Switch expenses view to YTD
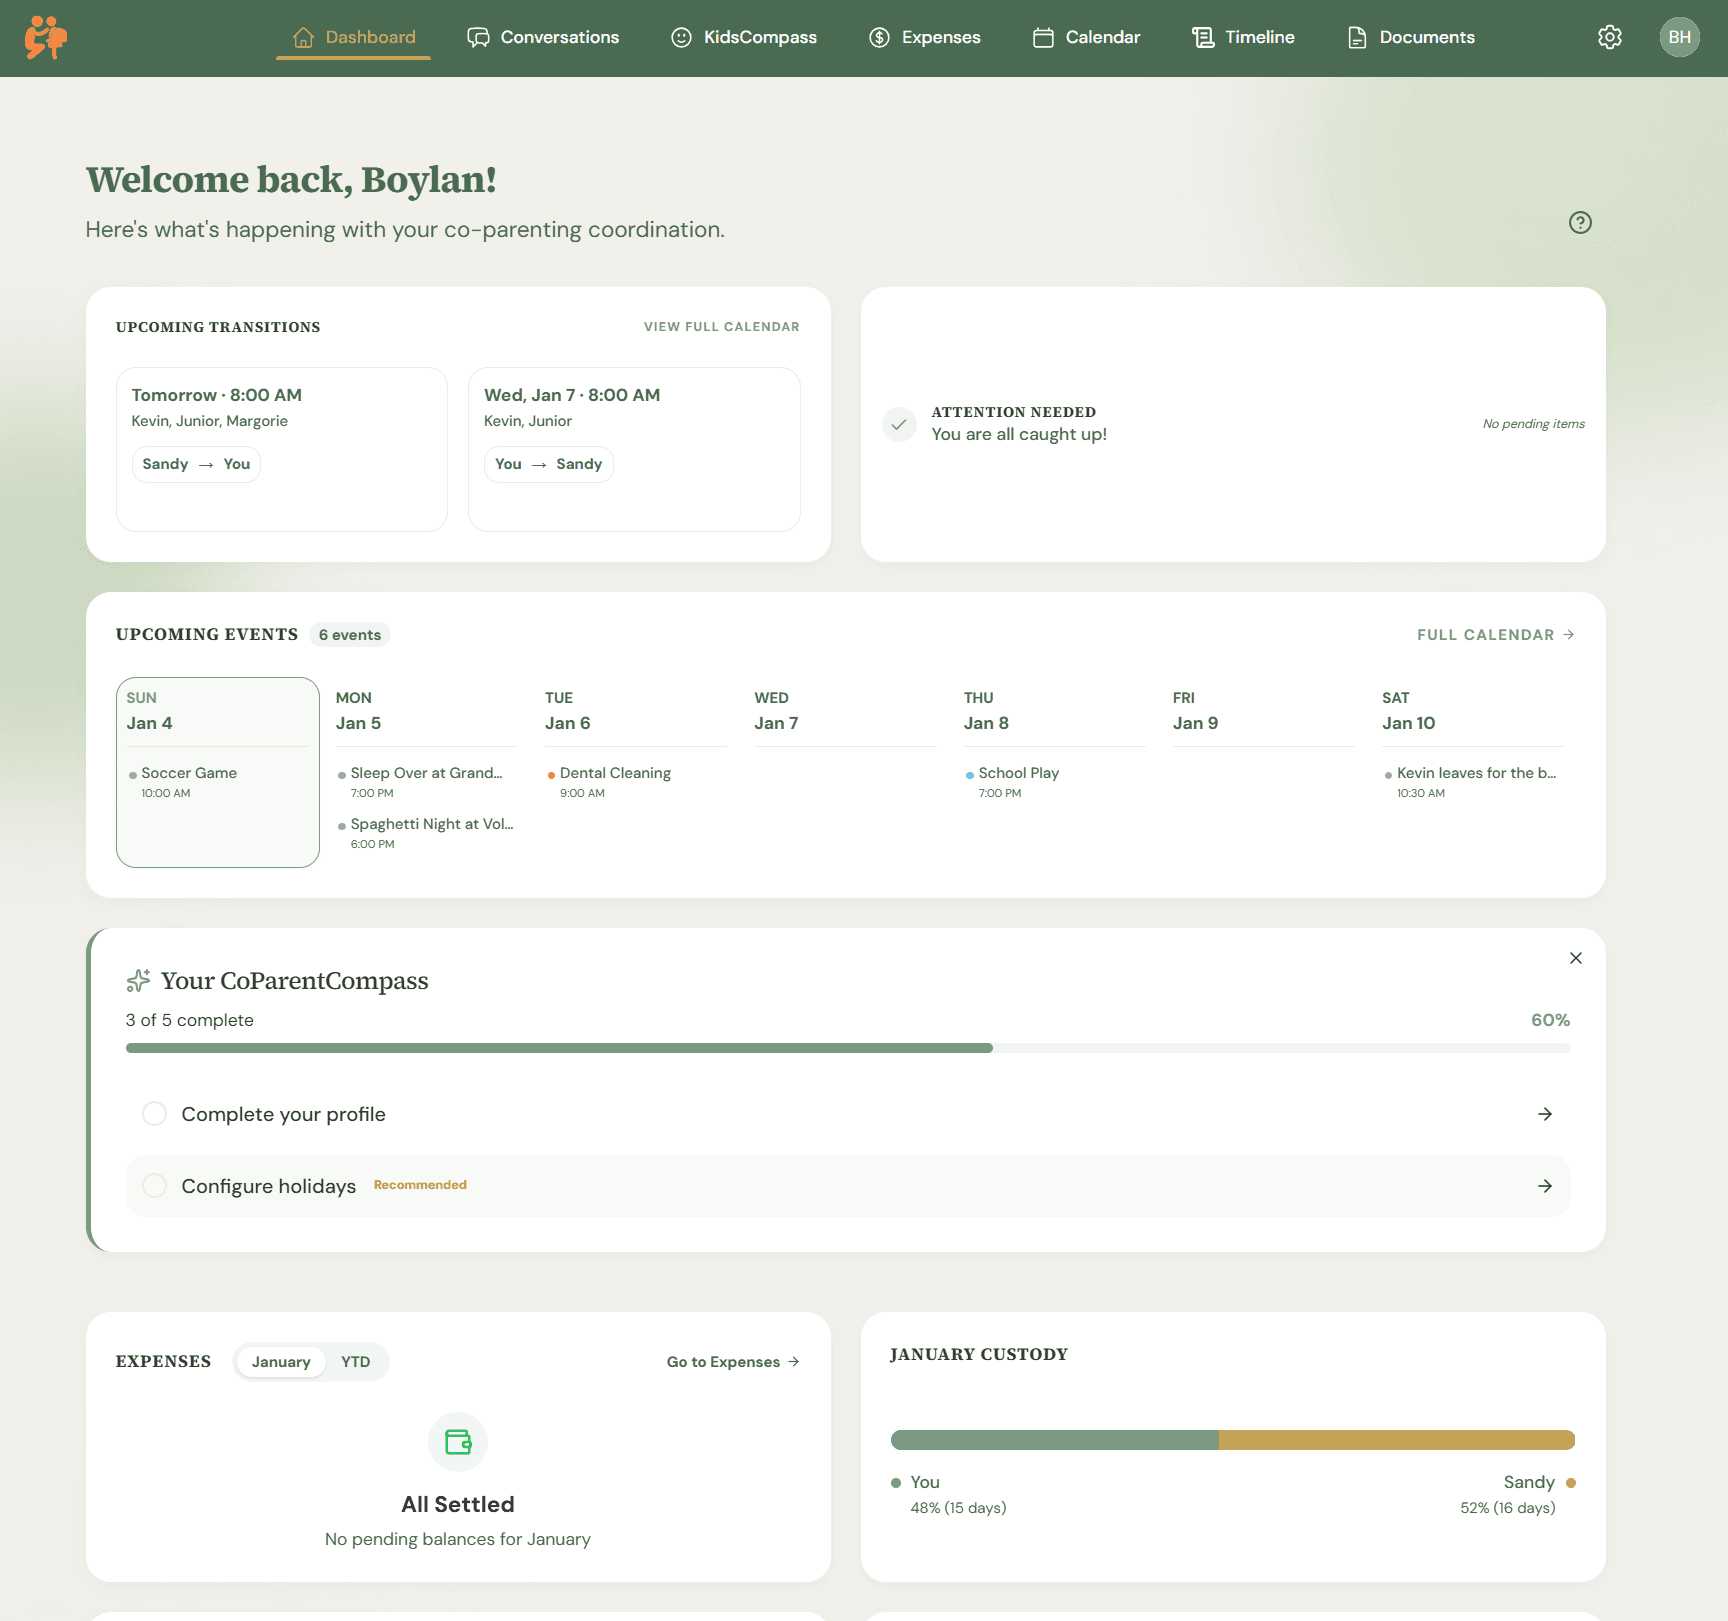 (355, 1361)
